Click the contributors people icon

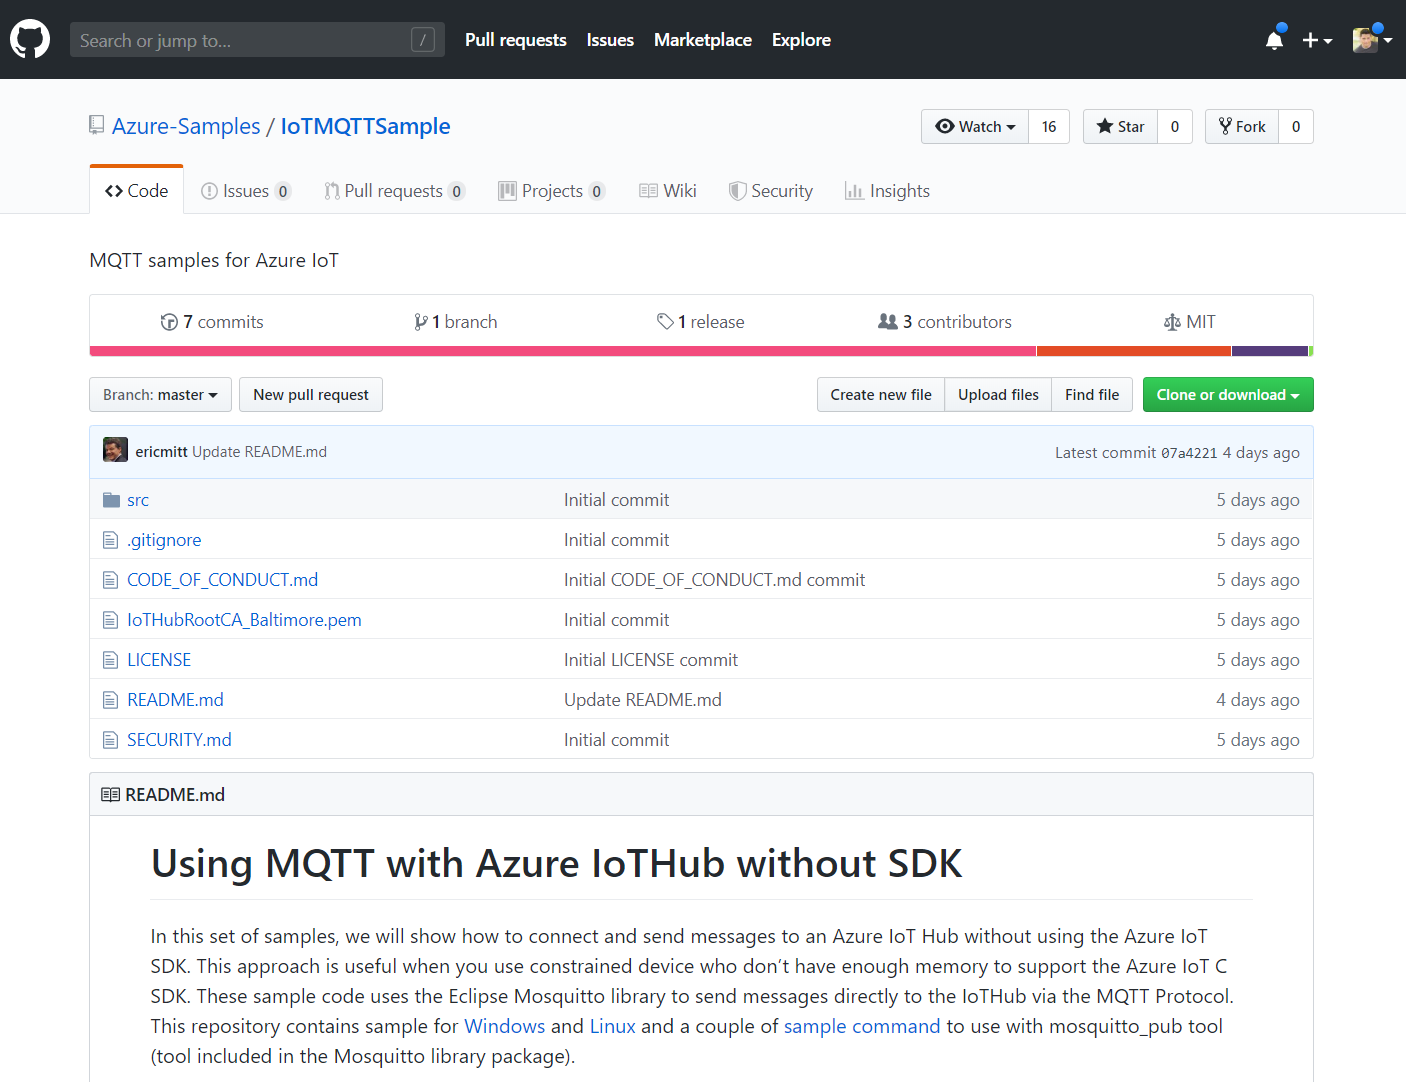point(888,321)
